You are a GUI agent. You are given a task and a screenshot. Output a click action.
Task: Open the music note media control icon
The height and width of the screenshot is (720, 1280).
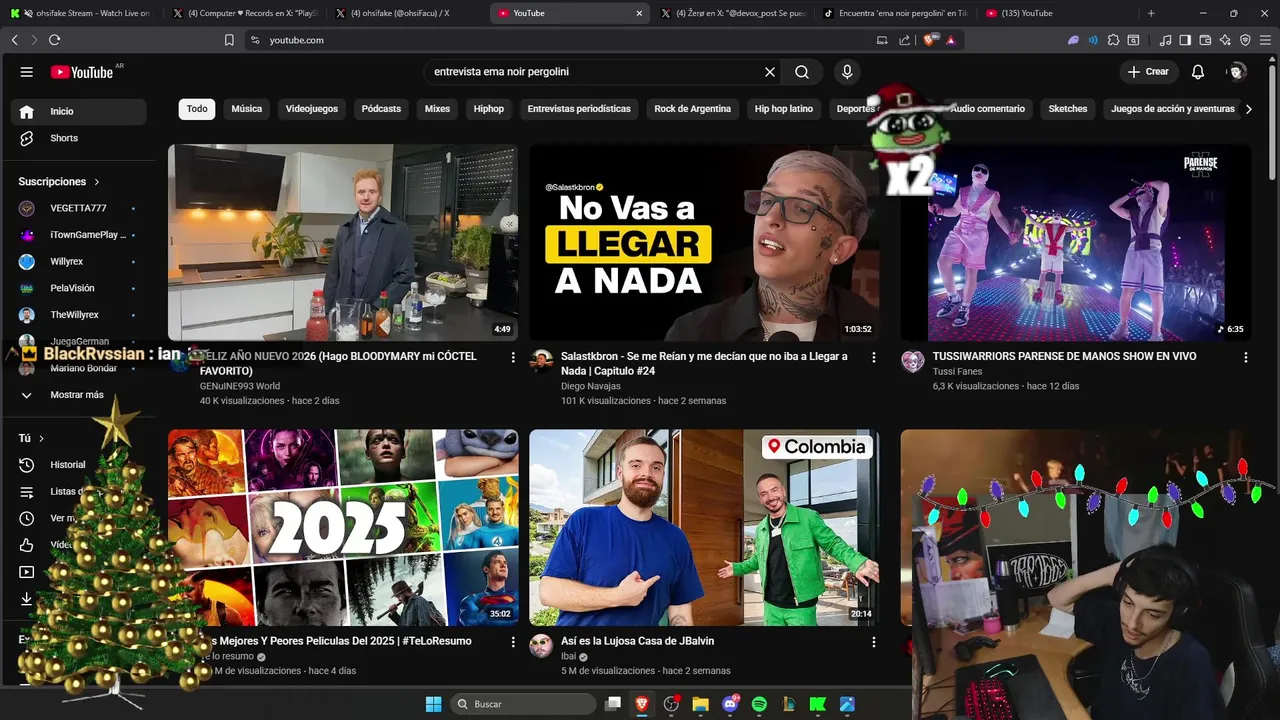1165,40
